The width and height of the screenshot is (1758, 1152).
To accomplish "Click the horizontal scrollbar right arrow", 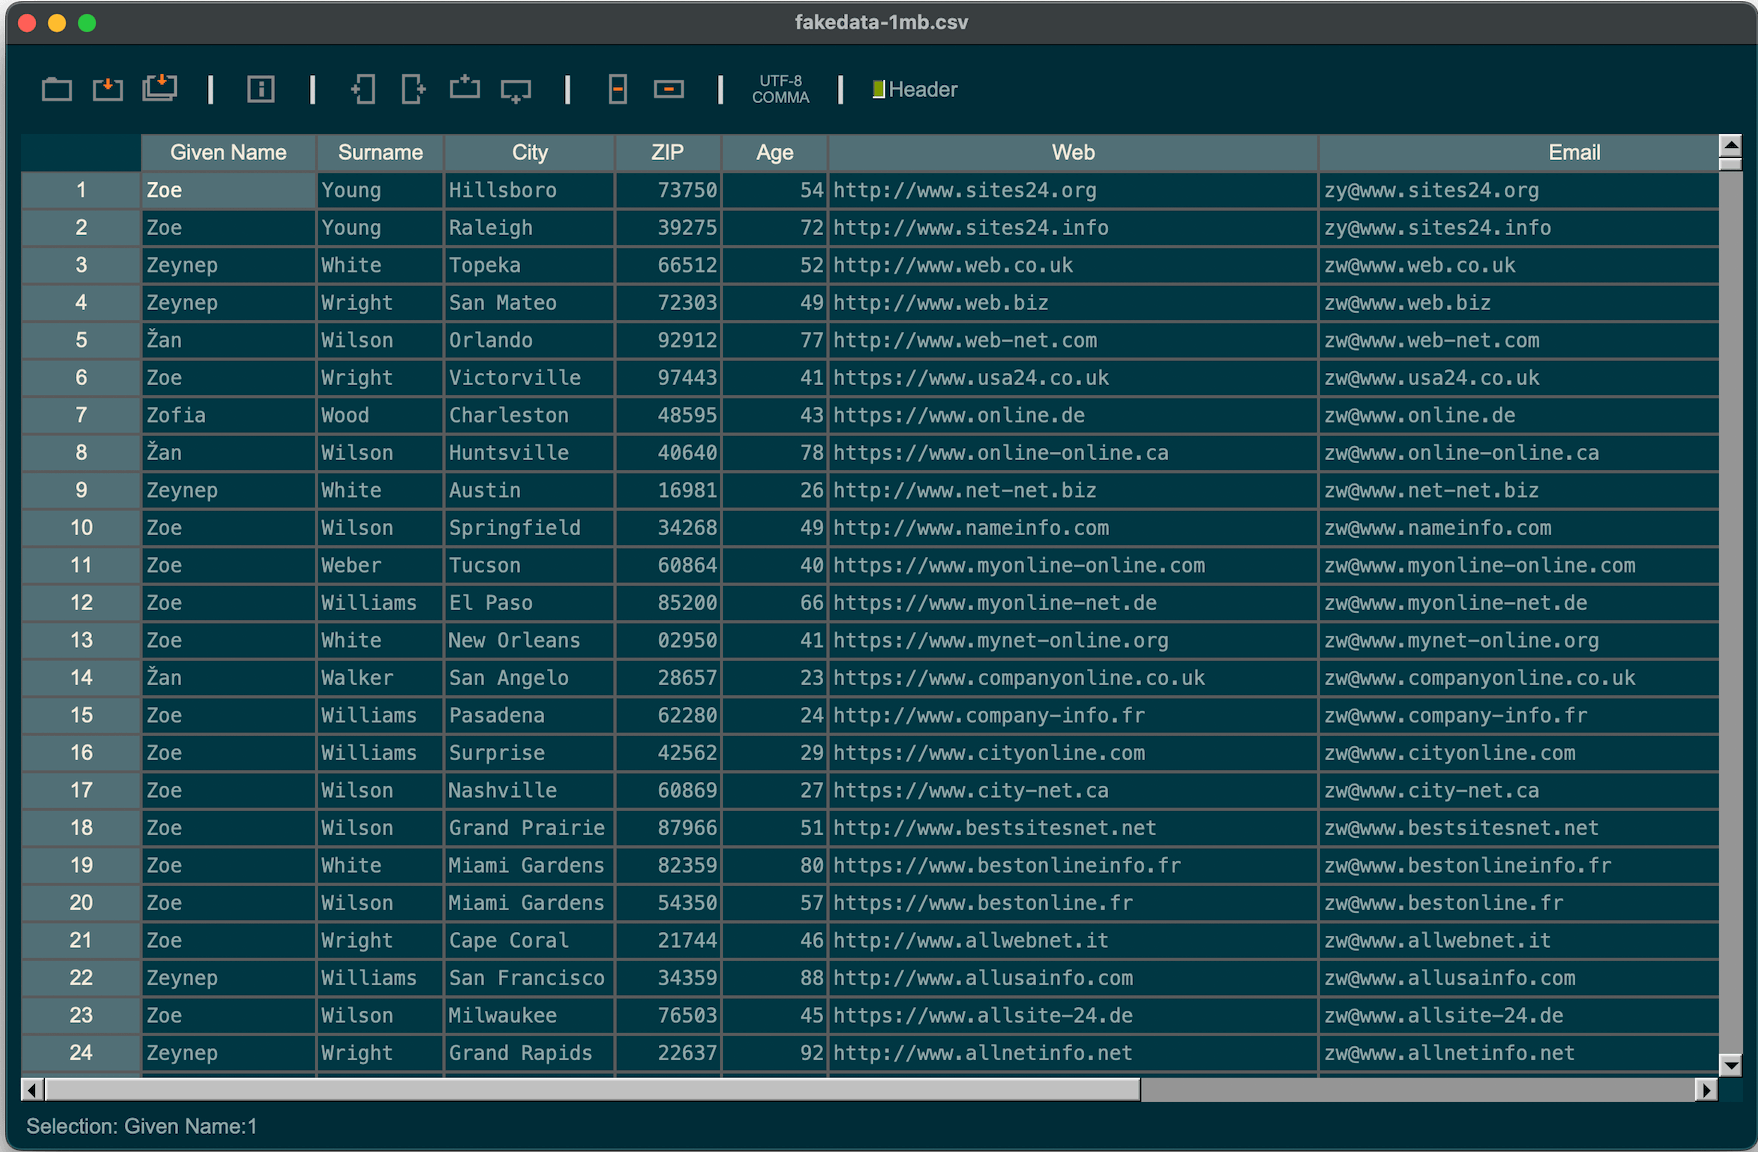I will coord(1706,1089).
